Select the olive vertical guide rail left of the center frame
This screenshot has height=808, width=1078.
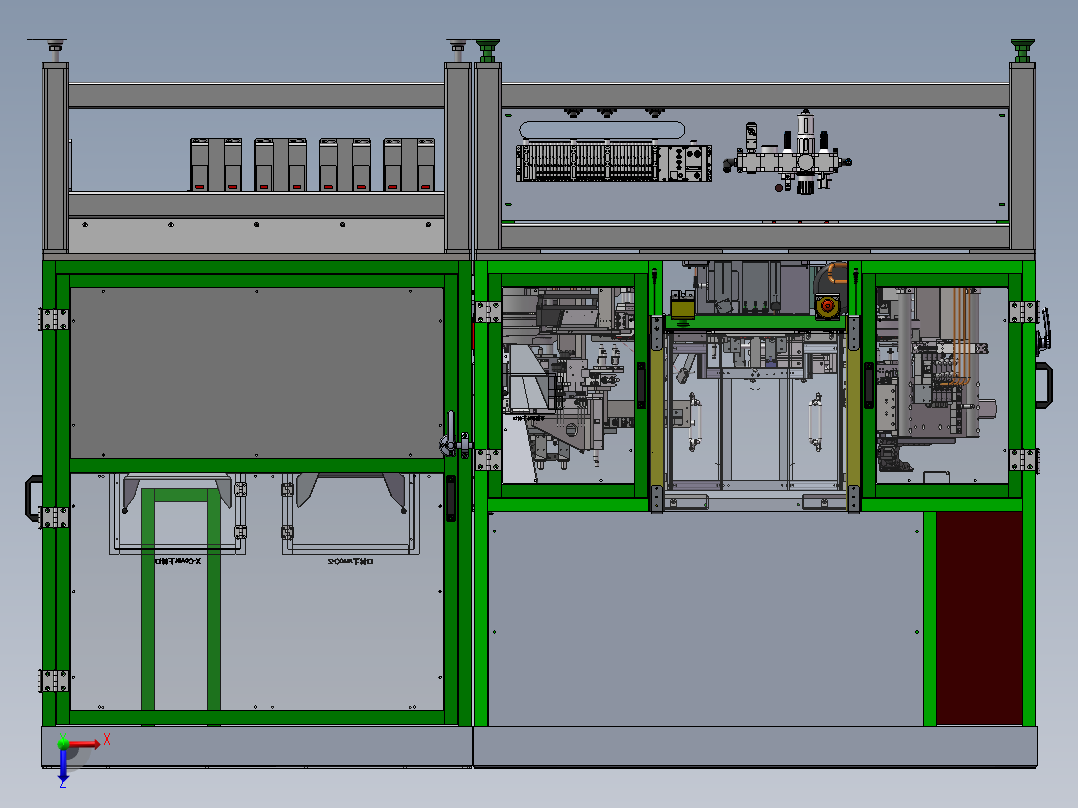coord(657,416)
